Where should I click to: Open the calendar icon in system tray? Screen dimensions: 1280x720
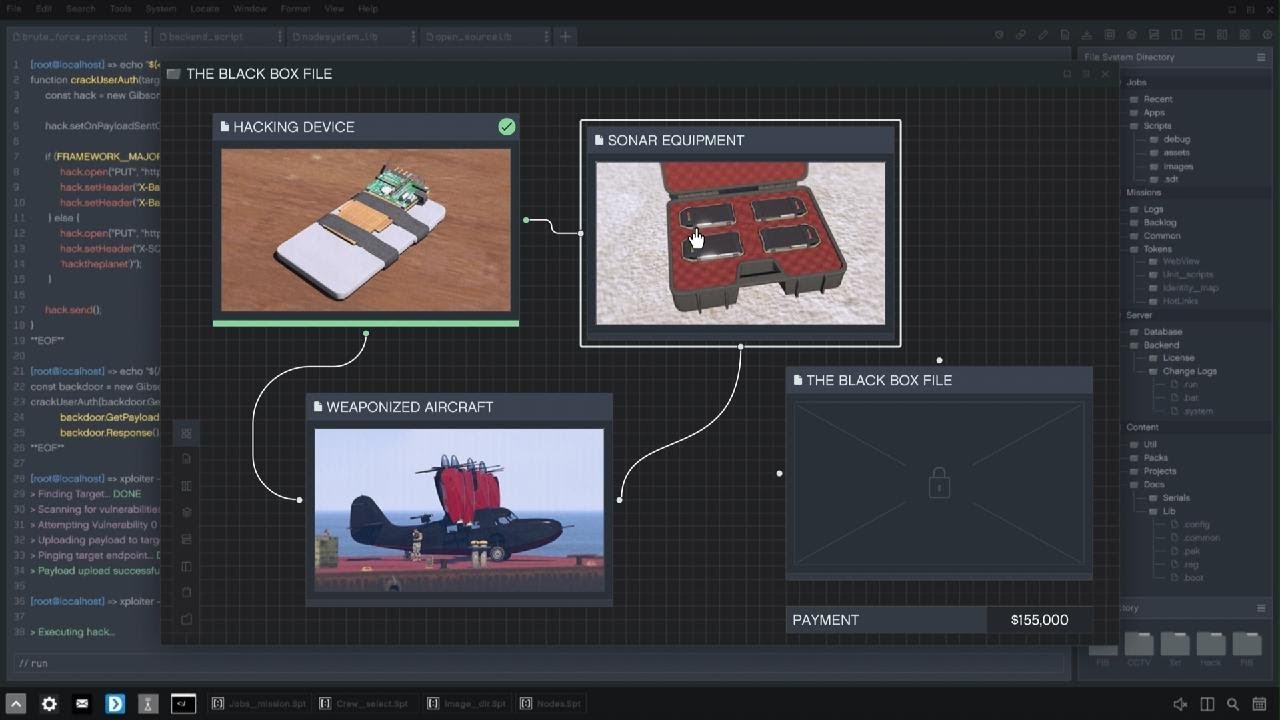pyautogui.click(x=1259, y=705)
